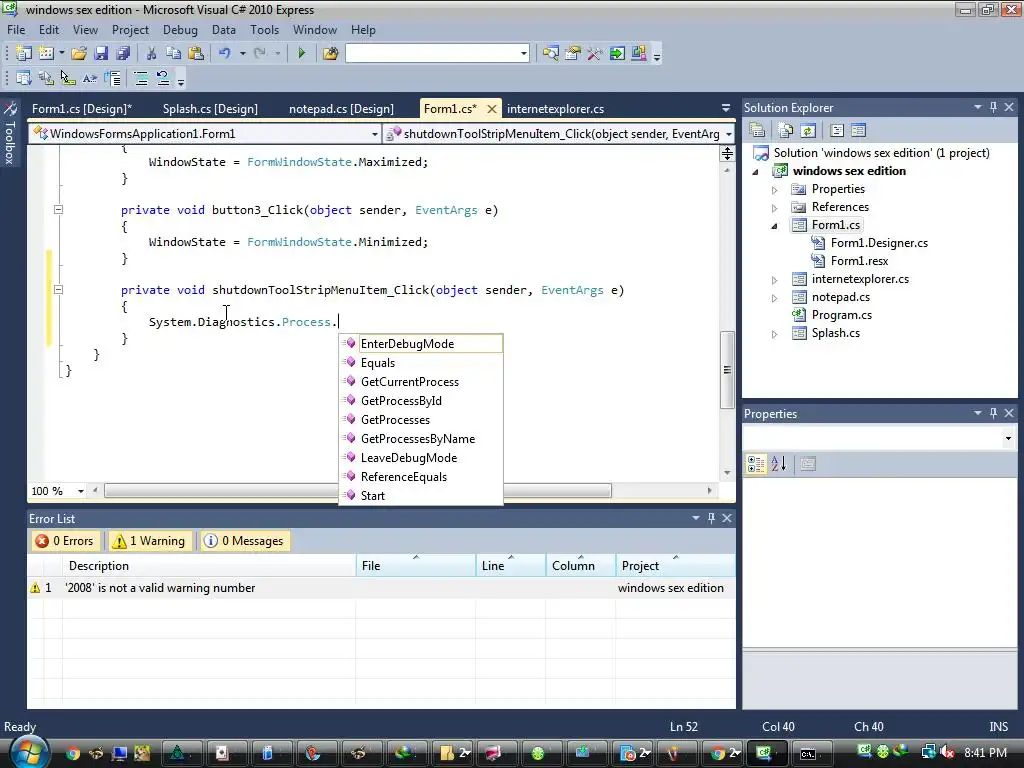Image resolution: width=1024 pixels, height=768 pixels.
Task: Toggle auto-hide pin on Solution Explorer
Action: [993, 107]
